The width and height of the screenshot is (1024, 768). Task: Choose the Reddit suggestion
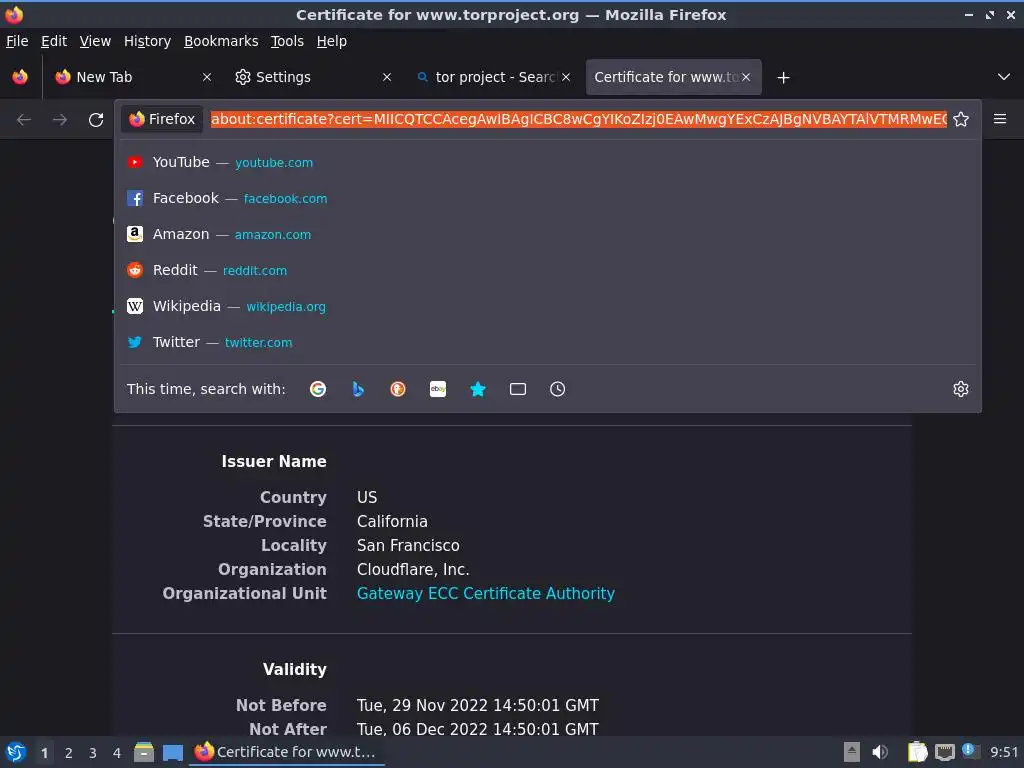[548, 270]
